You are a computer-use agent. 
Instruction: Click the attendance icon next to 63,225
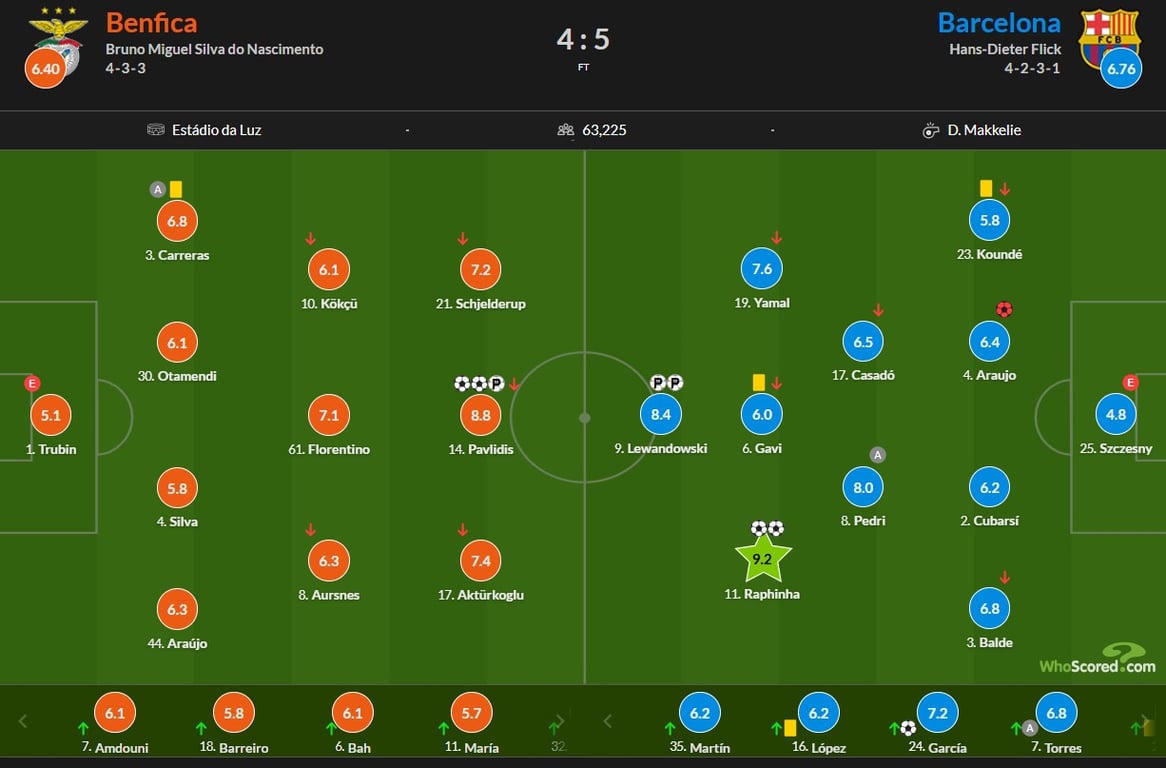click(566, 130)
